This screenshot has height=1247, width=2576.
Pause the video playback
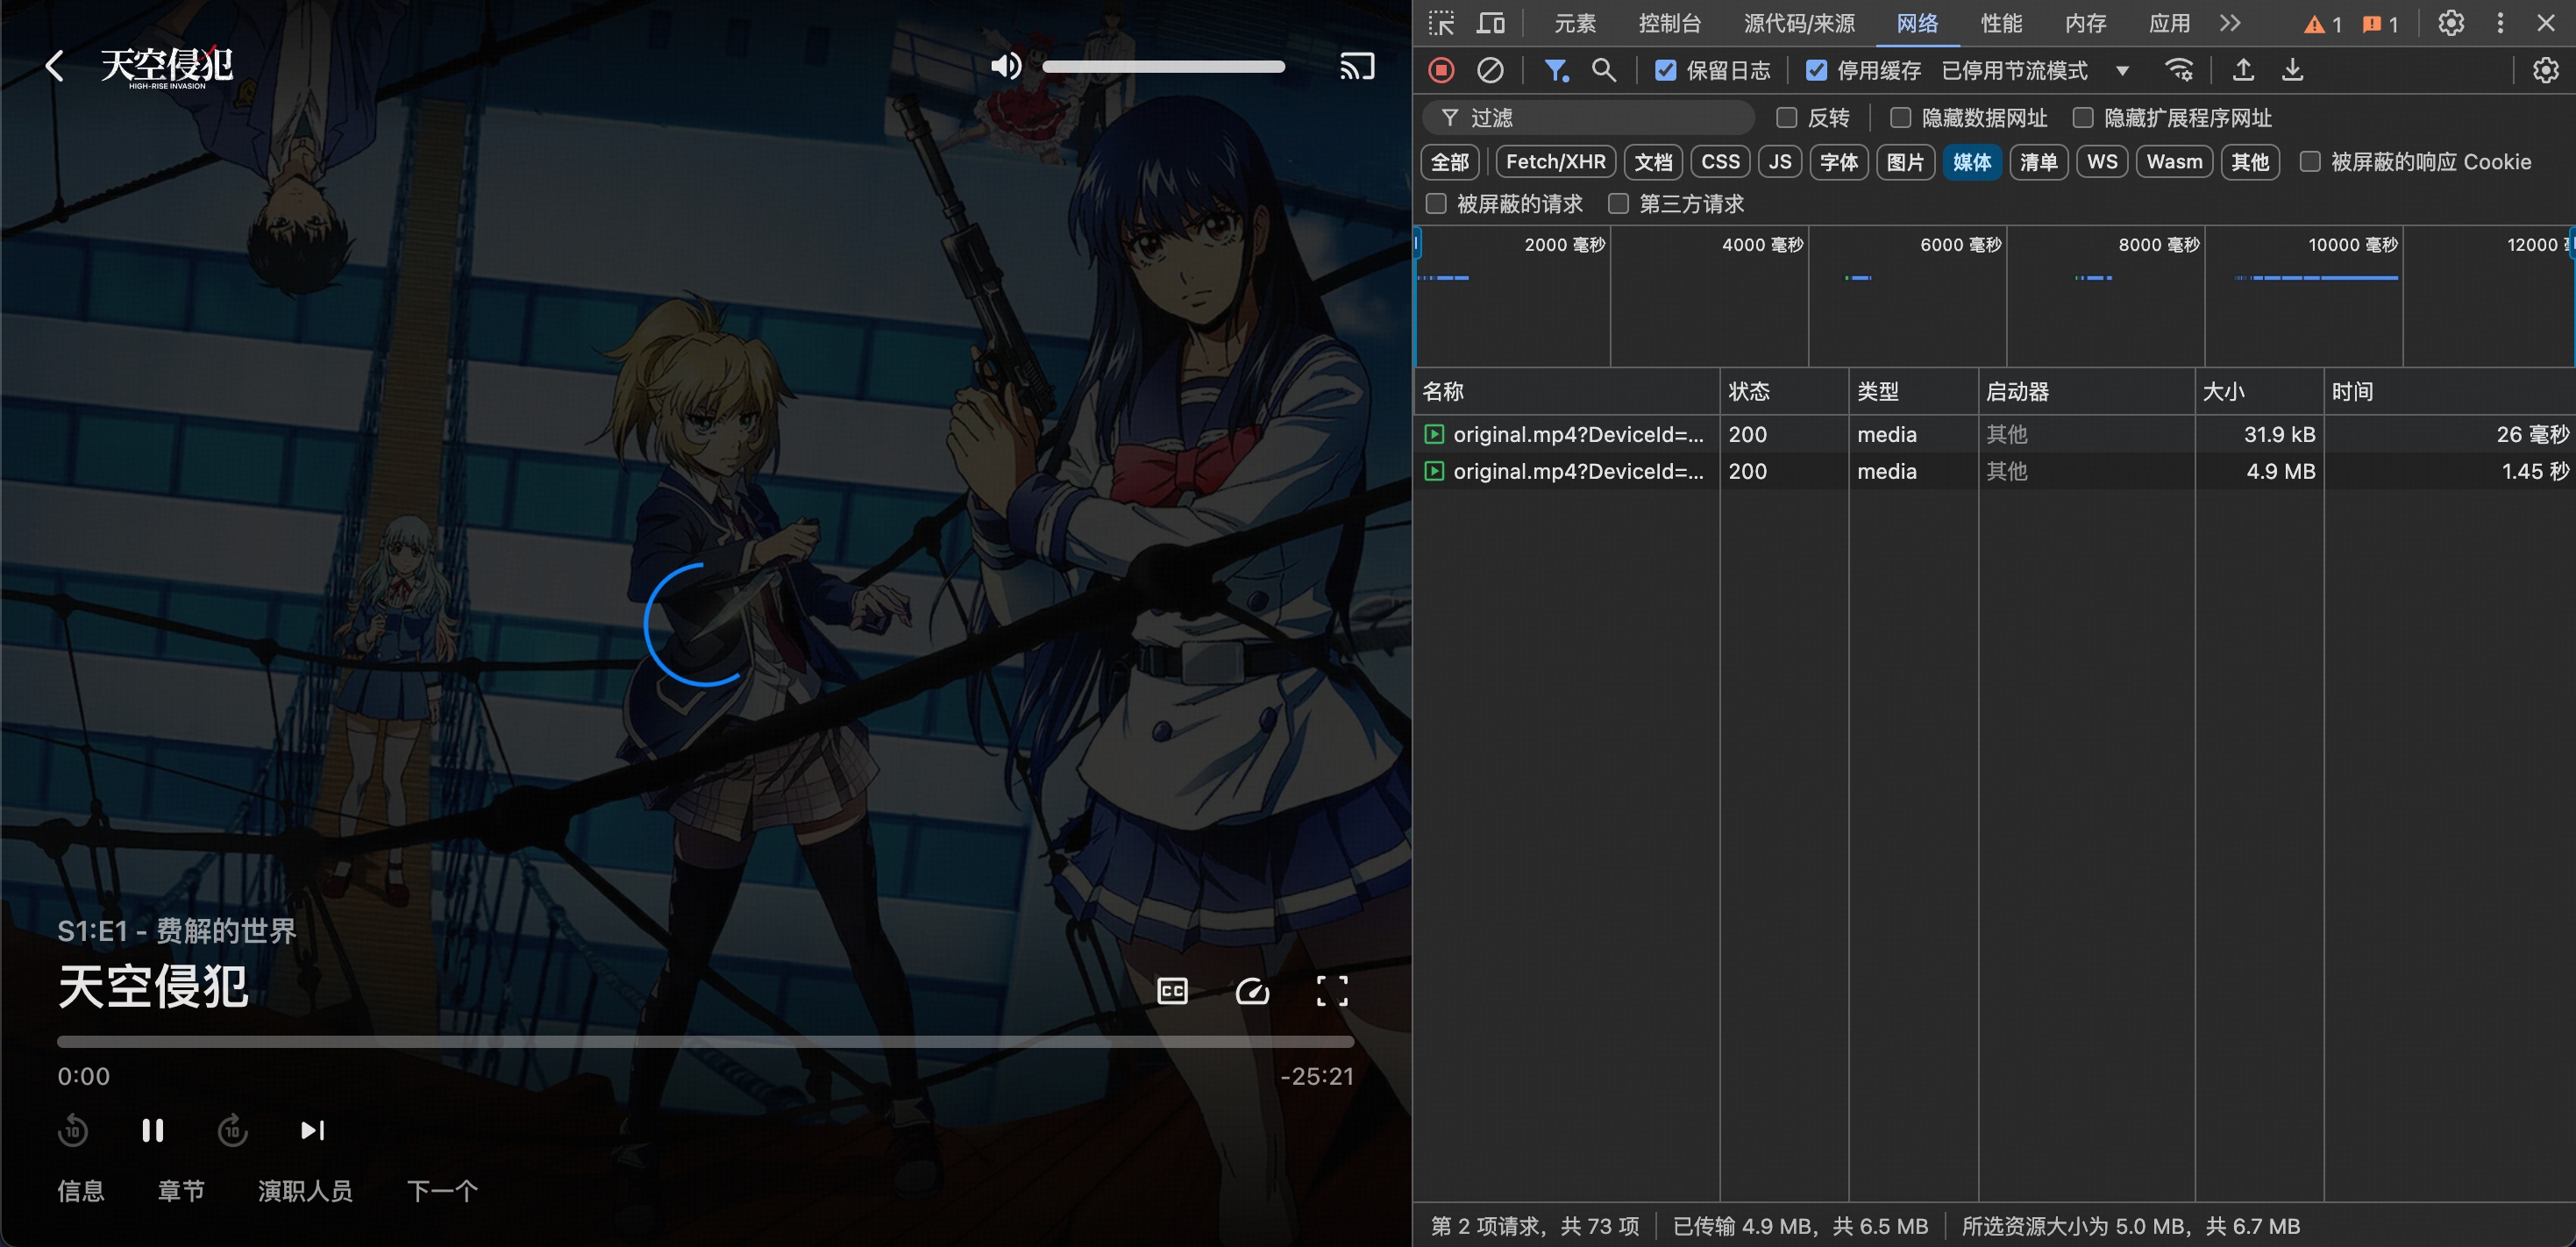tap(153, 1130)
